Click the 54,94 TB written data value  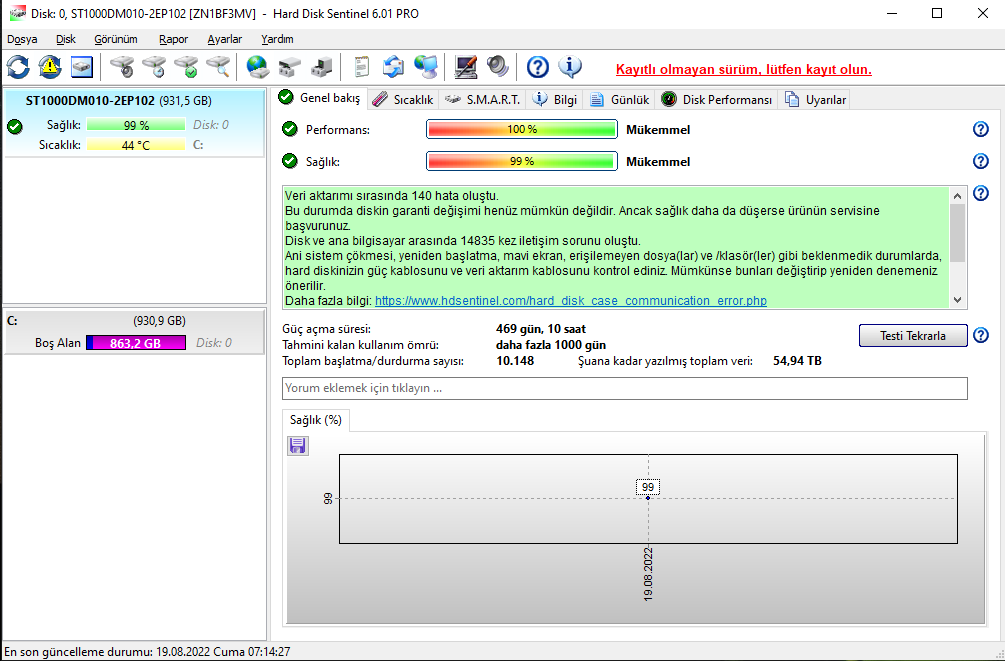point(797,361)
